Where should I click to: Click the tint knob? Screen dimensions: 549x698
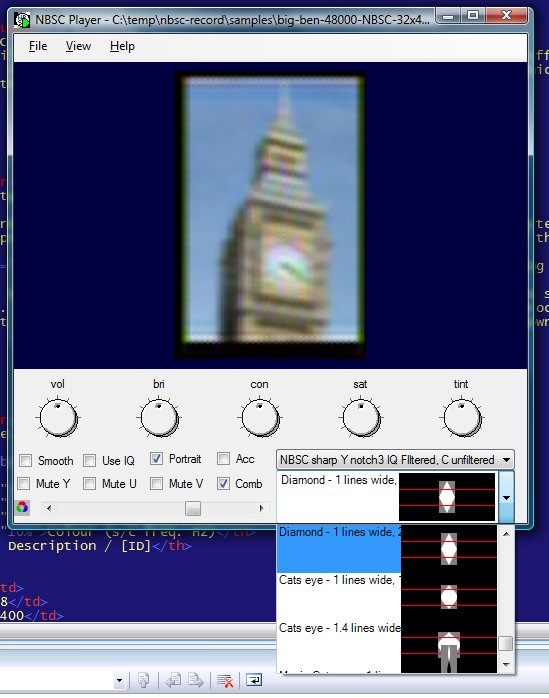(x=462, y=418)
